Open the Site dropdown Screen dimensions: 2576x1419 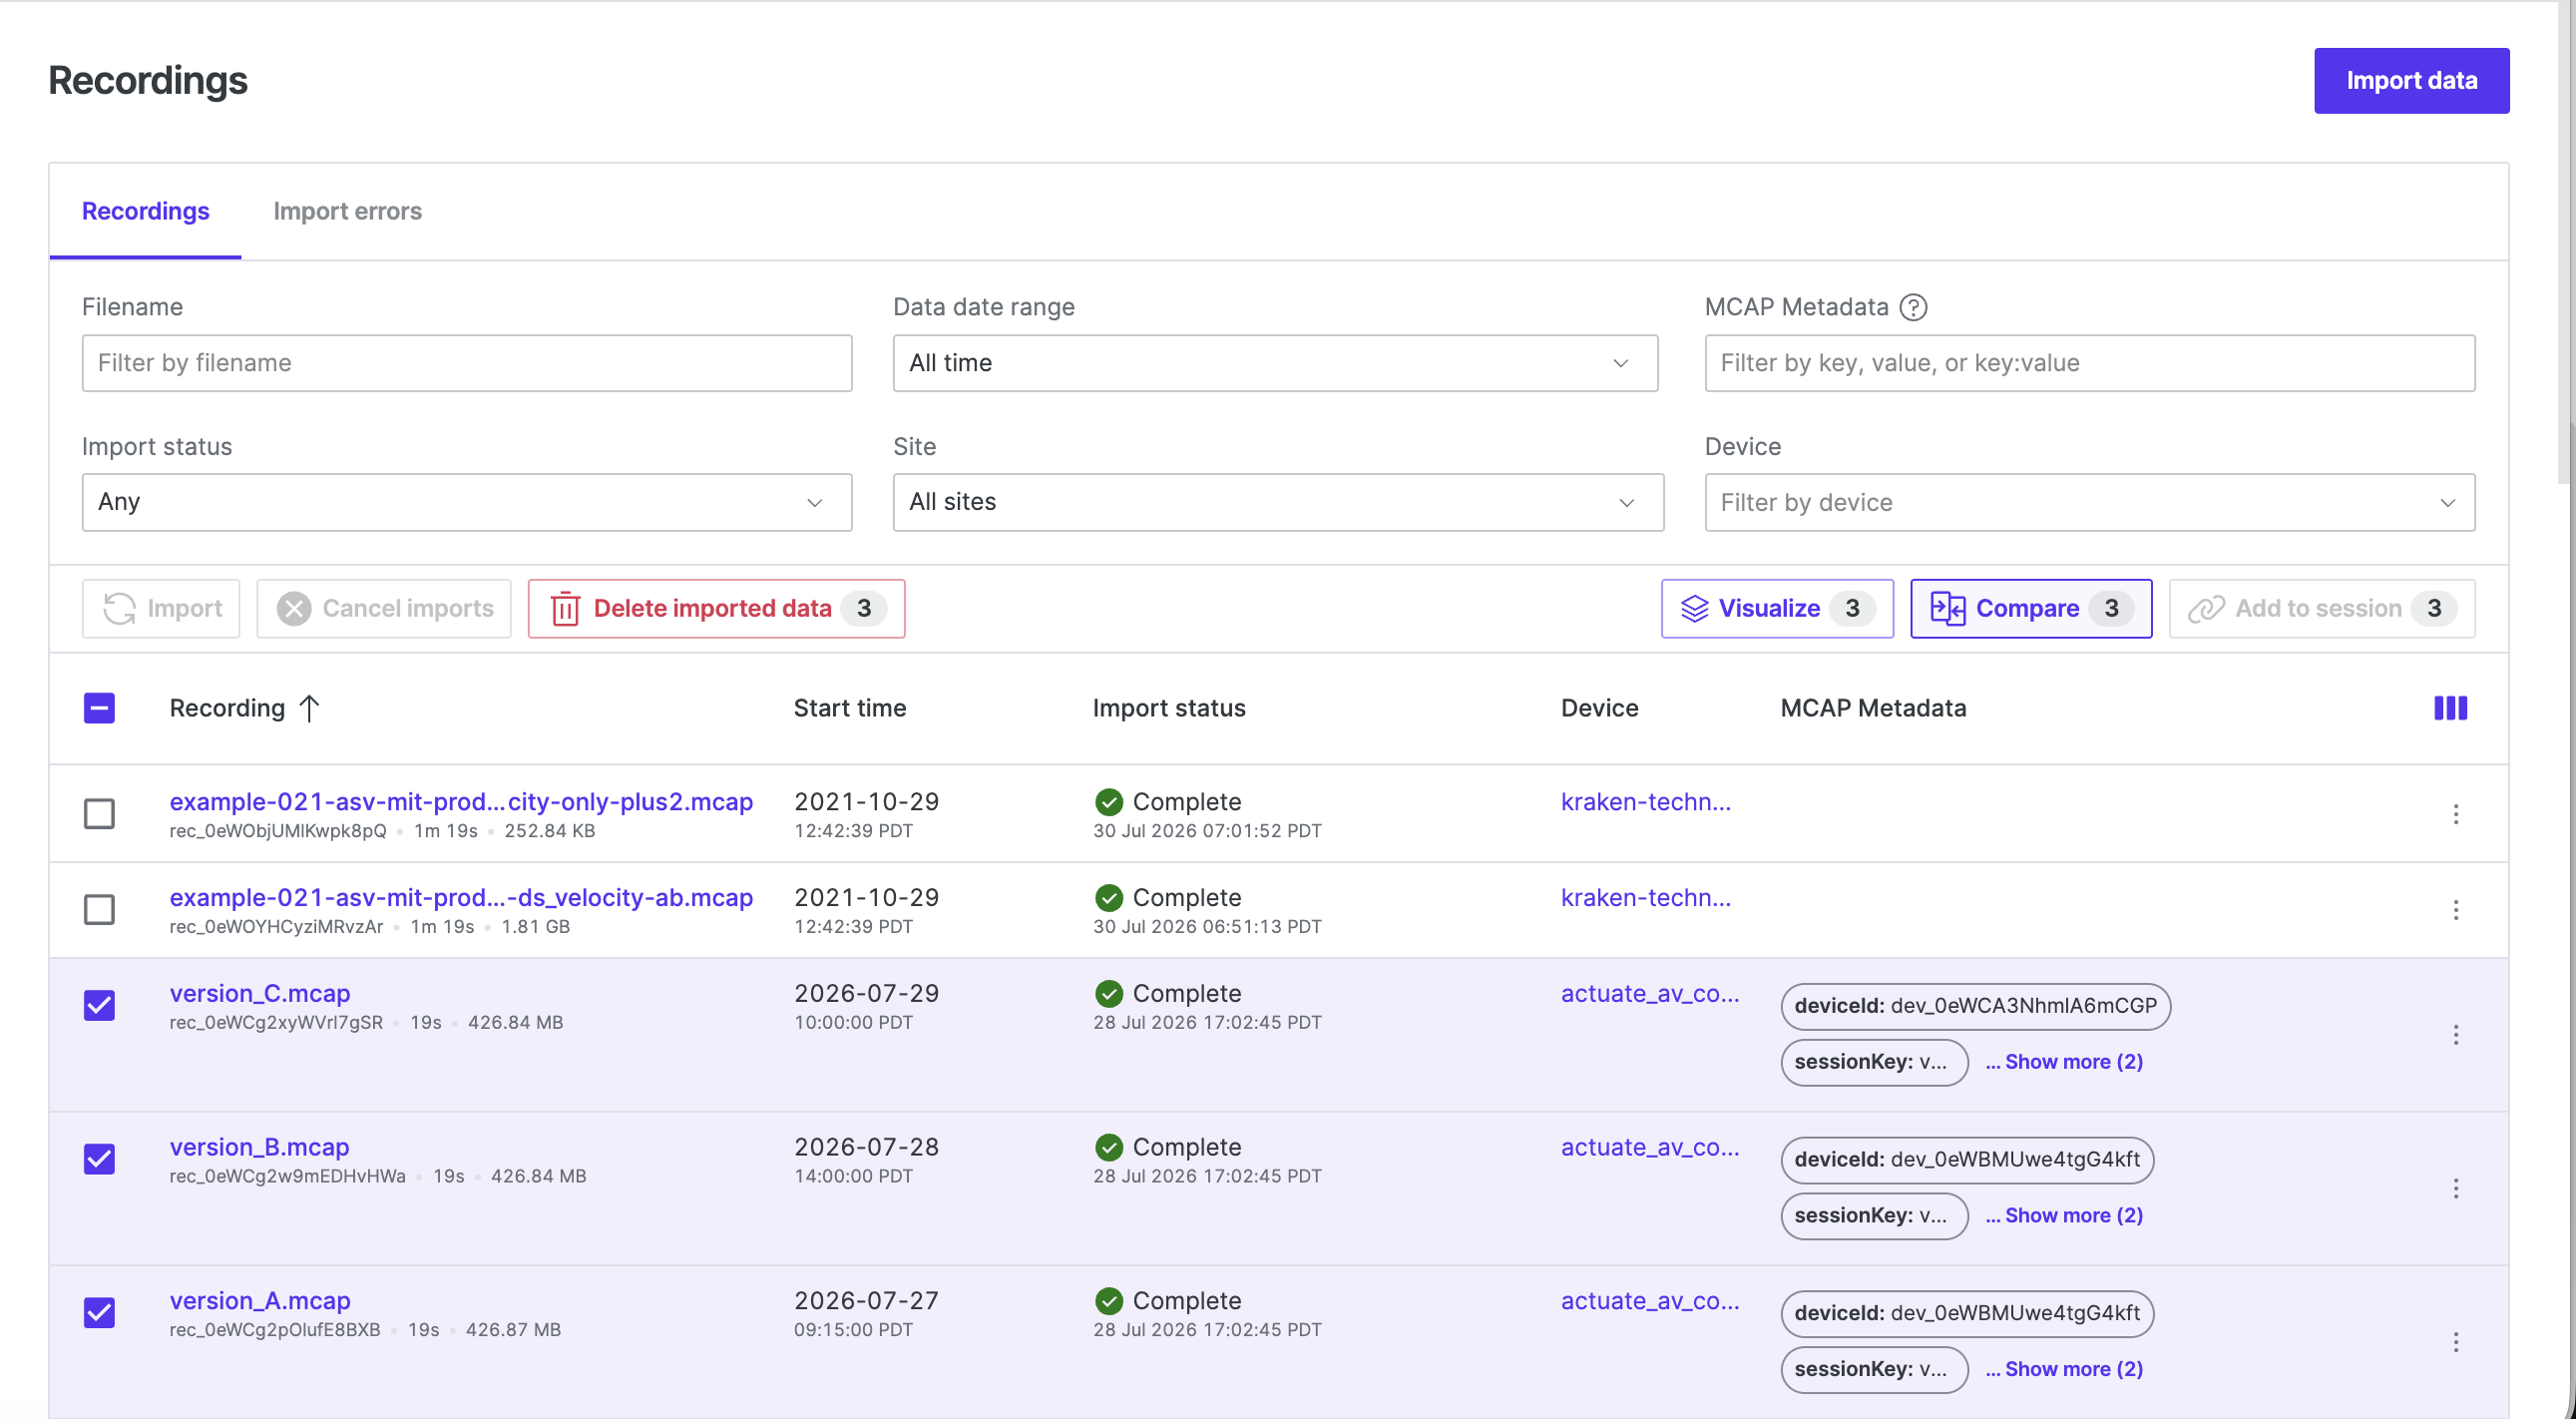[x=1278, y=502]
